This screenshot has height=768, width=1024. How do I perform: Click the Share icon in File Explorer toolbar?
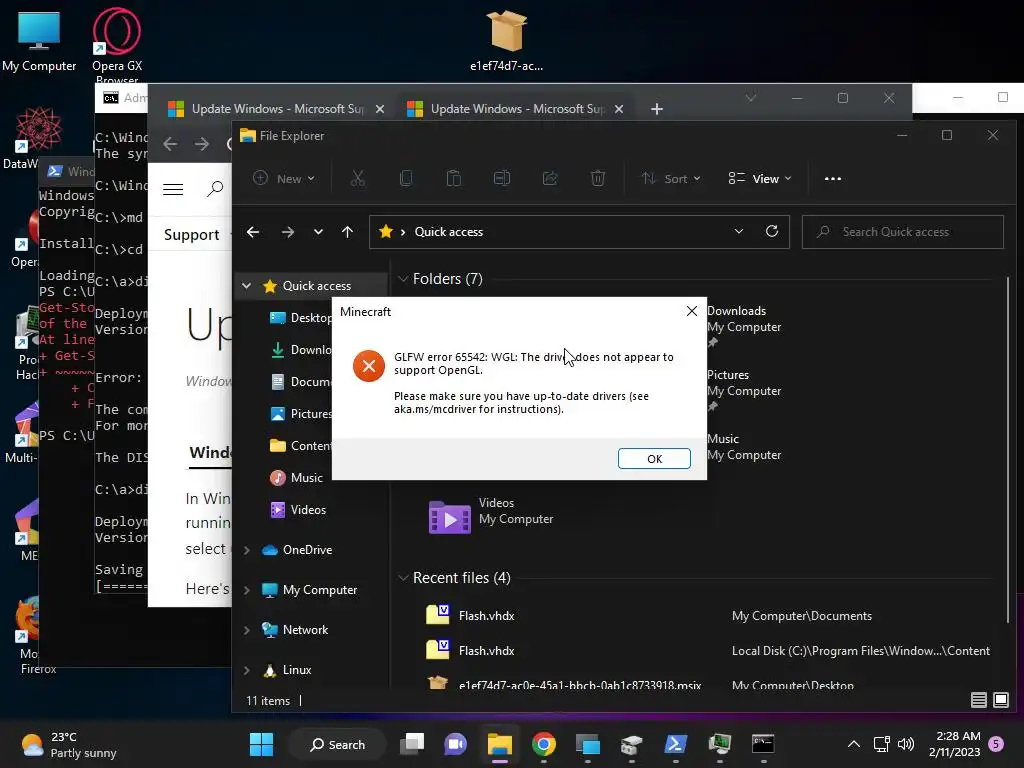click(x=550, y=178)
